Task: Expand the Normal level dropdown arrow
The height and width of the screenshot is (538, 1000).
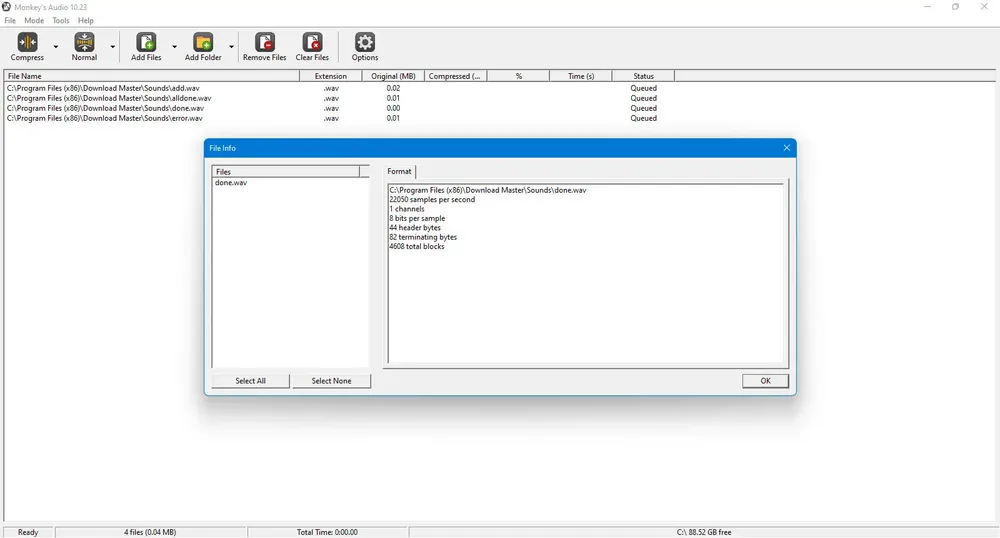Action: coord(112,47)
